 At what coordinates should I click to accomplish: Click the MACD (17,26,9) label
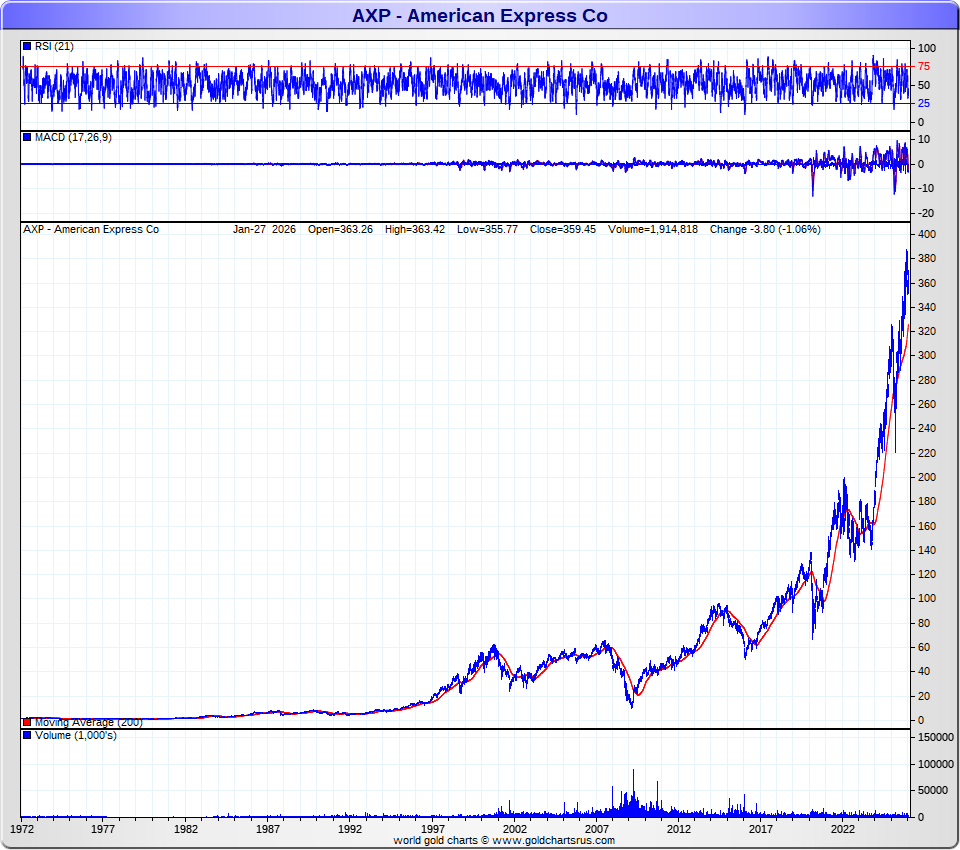tap(73, 138)
